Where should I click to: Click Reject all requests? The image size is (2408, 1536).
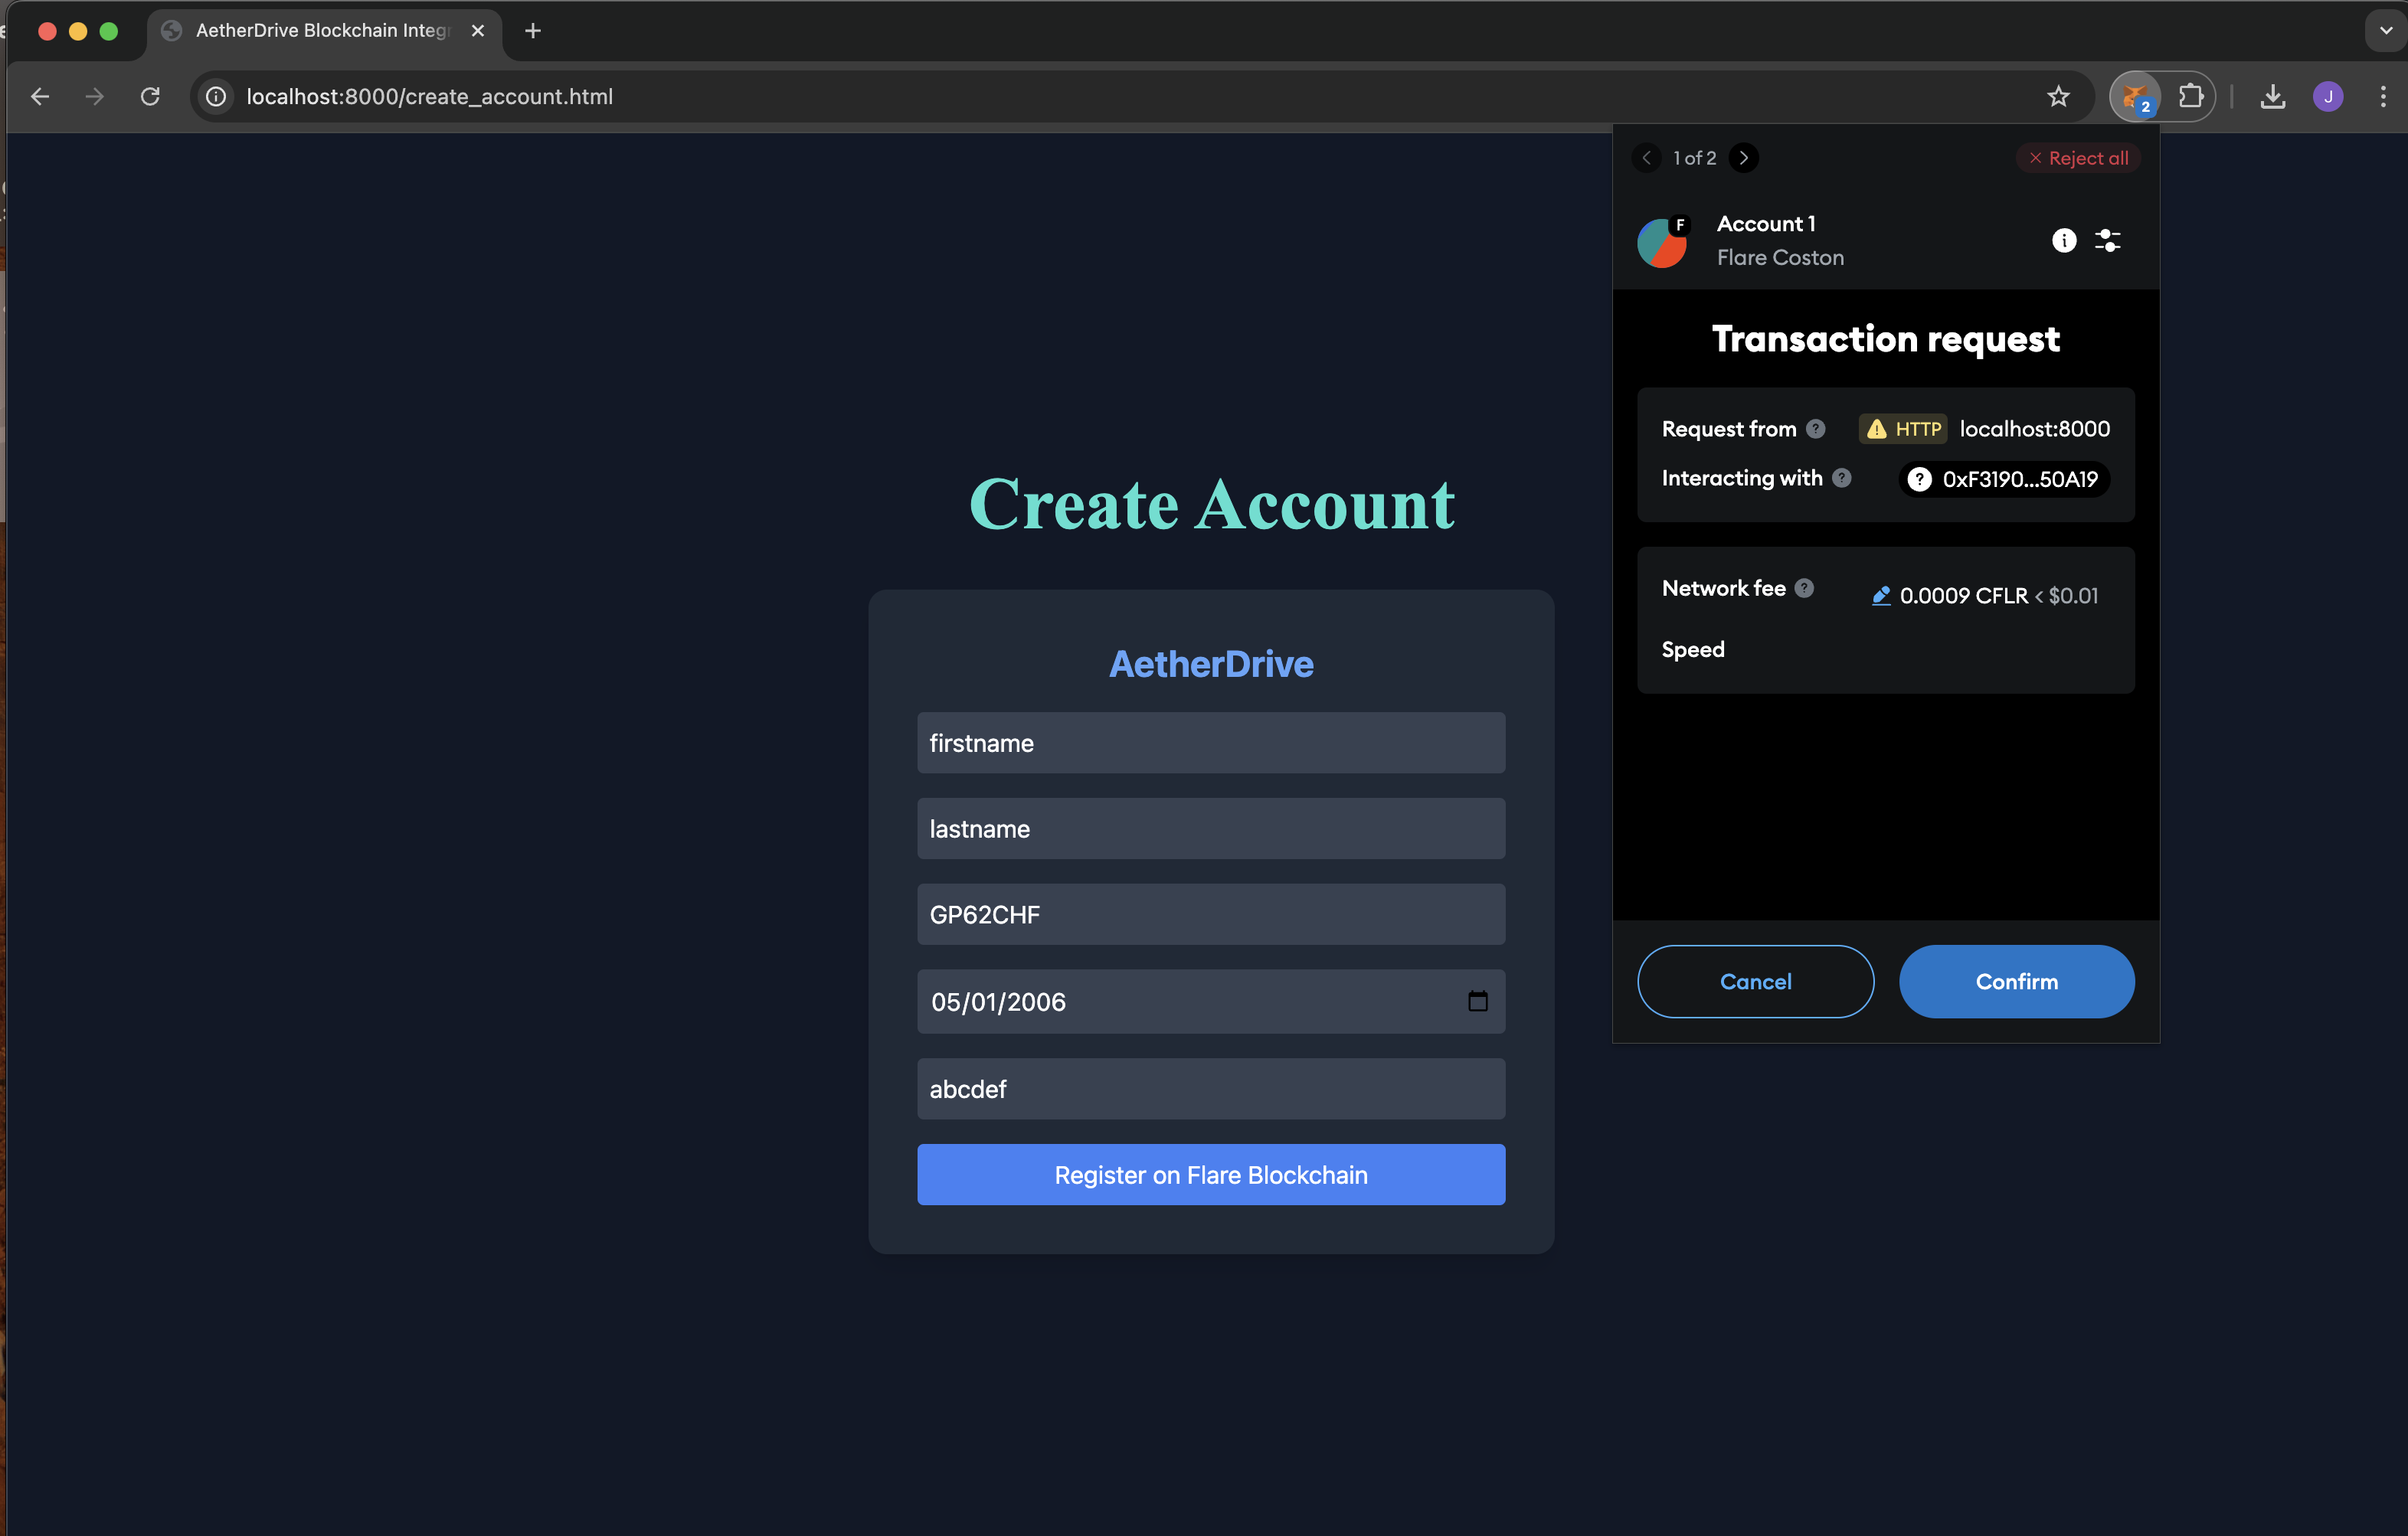(x=2078, y=158)
